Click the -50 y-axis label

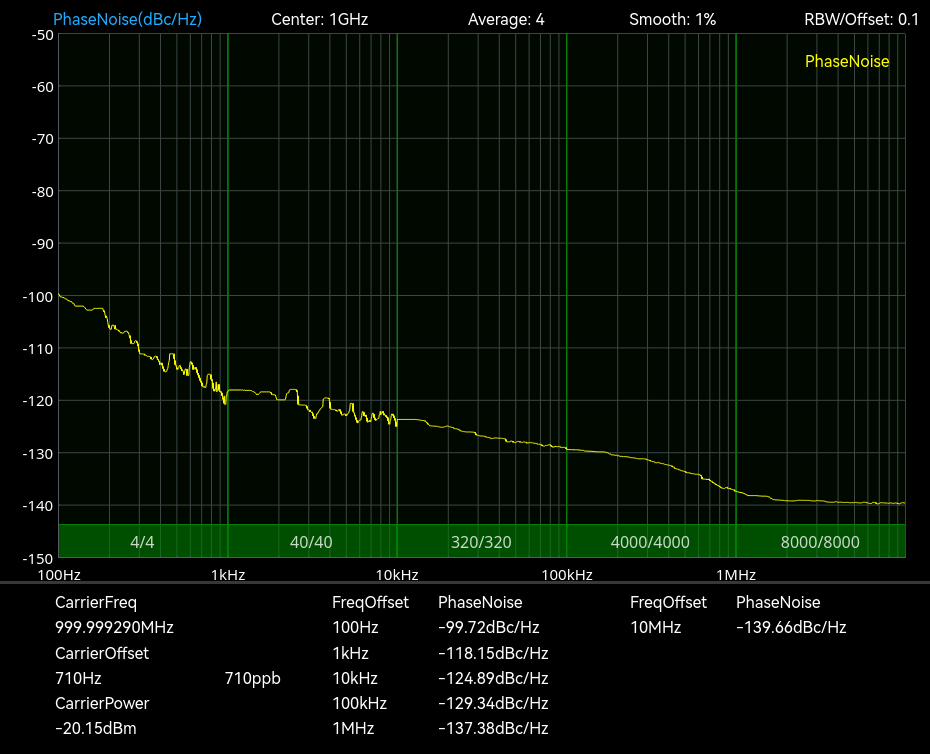42,35
